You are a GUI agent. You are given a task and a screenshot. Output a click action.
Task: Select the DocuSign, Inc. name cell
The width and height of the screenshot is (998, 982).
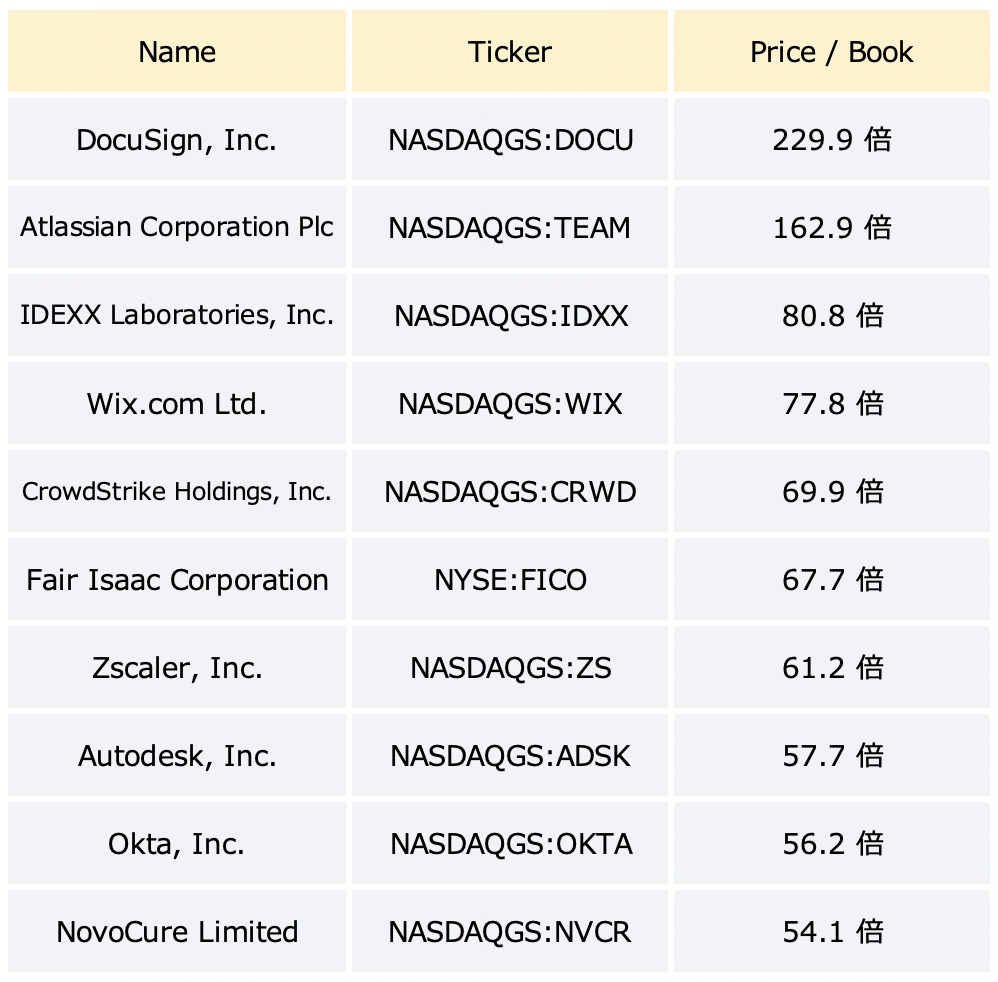tap(177, 140)
